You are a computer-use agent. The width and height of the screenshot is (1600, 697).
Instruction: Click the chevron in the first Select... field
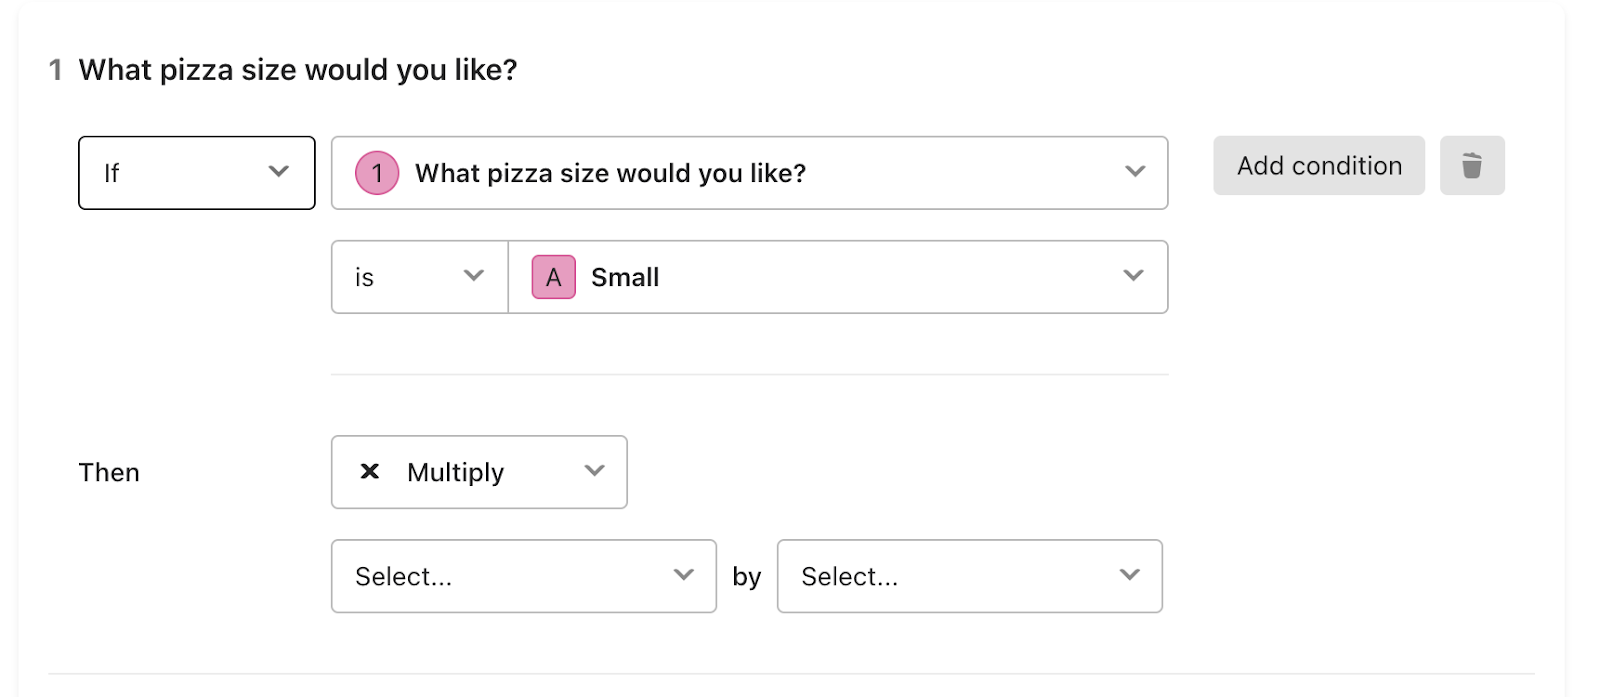(684, 574)
